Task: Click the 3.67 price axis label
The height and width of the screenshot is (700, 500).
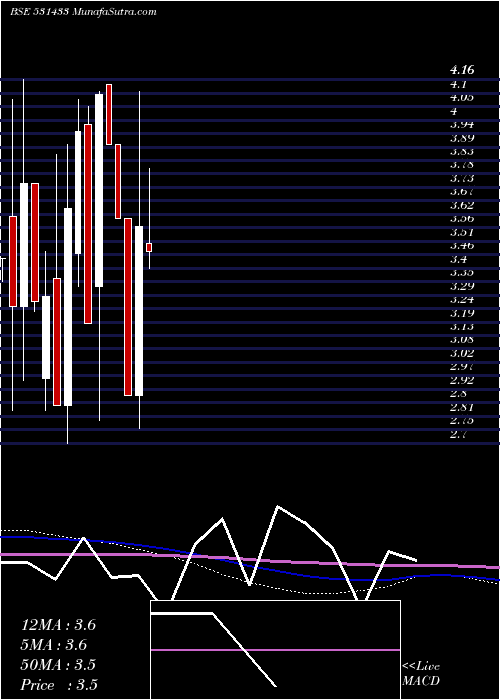Action: click(462, 192)
